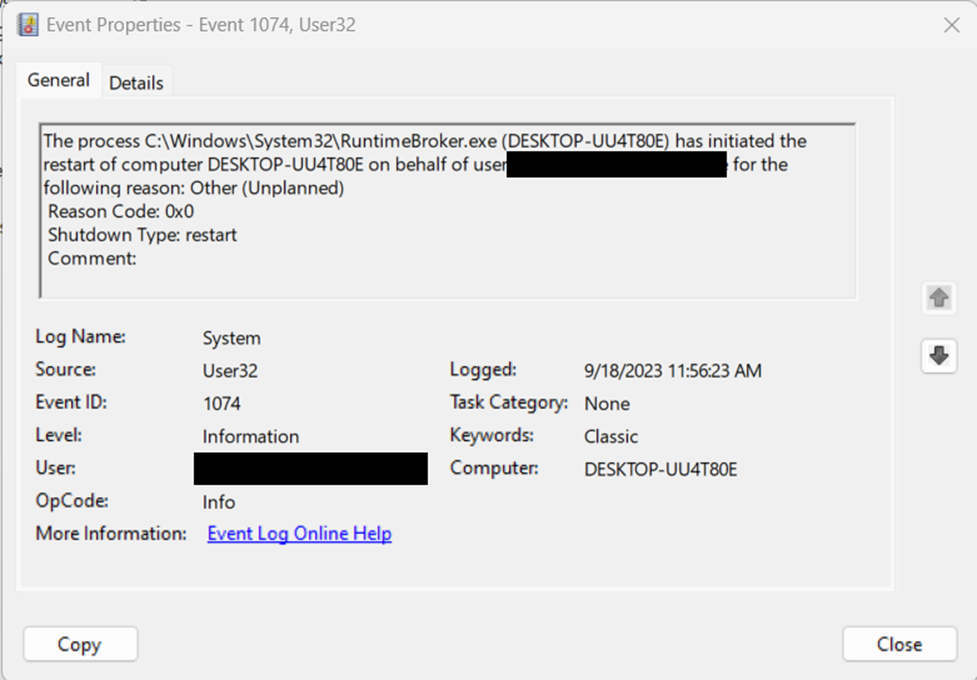
Task: Click the Reason Code: 0x0 line
Action: (121, 212)
